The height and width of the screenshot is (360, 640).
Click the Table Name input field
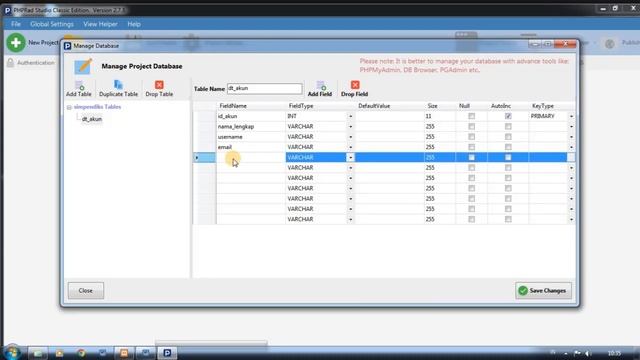(264, 89)
